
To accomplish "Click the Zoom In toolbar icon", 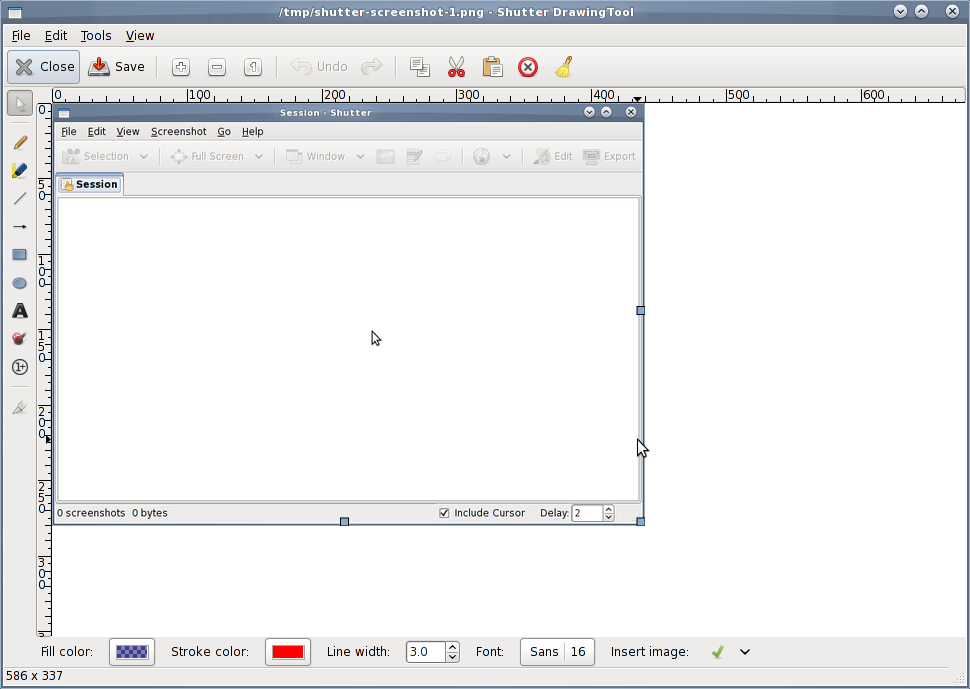I will coord(180,66).
